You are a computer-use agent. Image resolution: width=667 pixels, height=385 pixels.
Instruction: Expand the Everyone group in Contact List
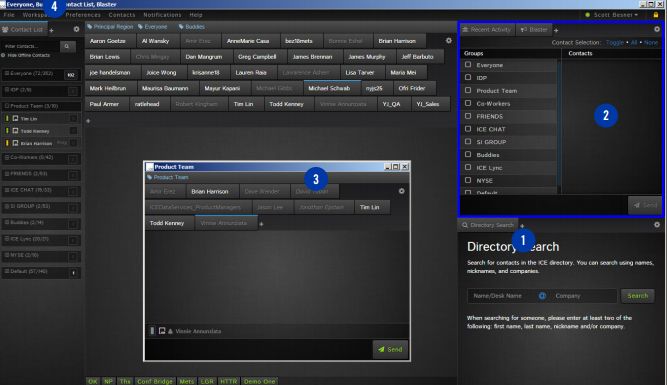coord(7,74)
